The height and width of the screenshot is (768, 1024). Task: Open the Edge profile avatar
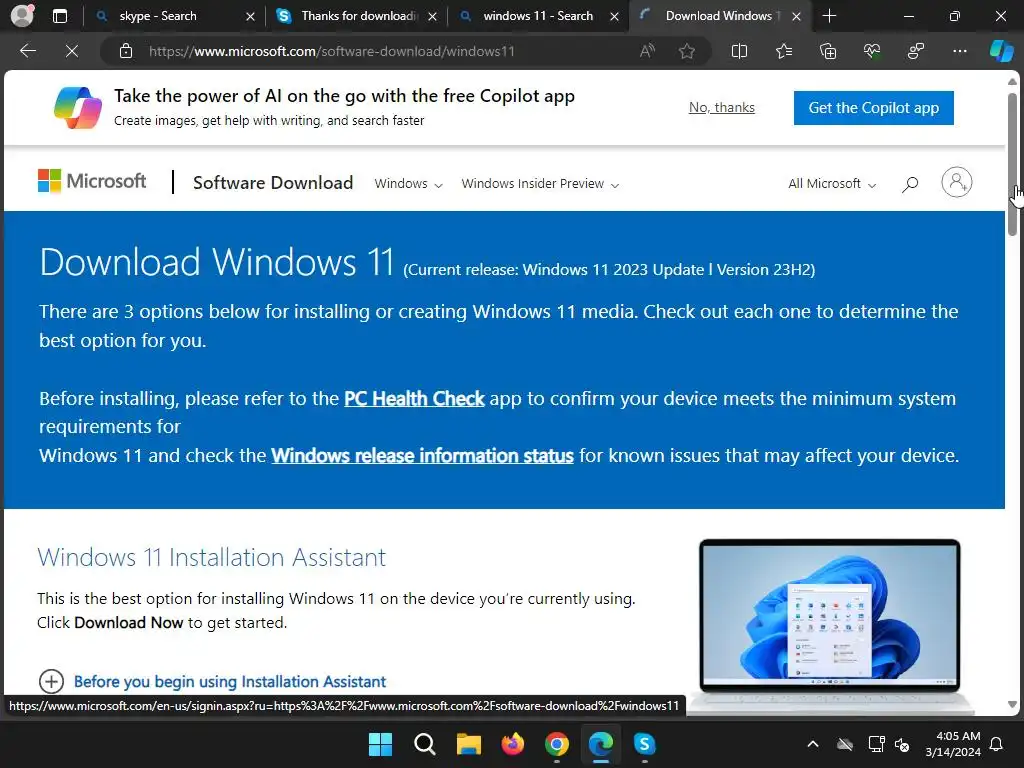click(x=22, y=16)
